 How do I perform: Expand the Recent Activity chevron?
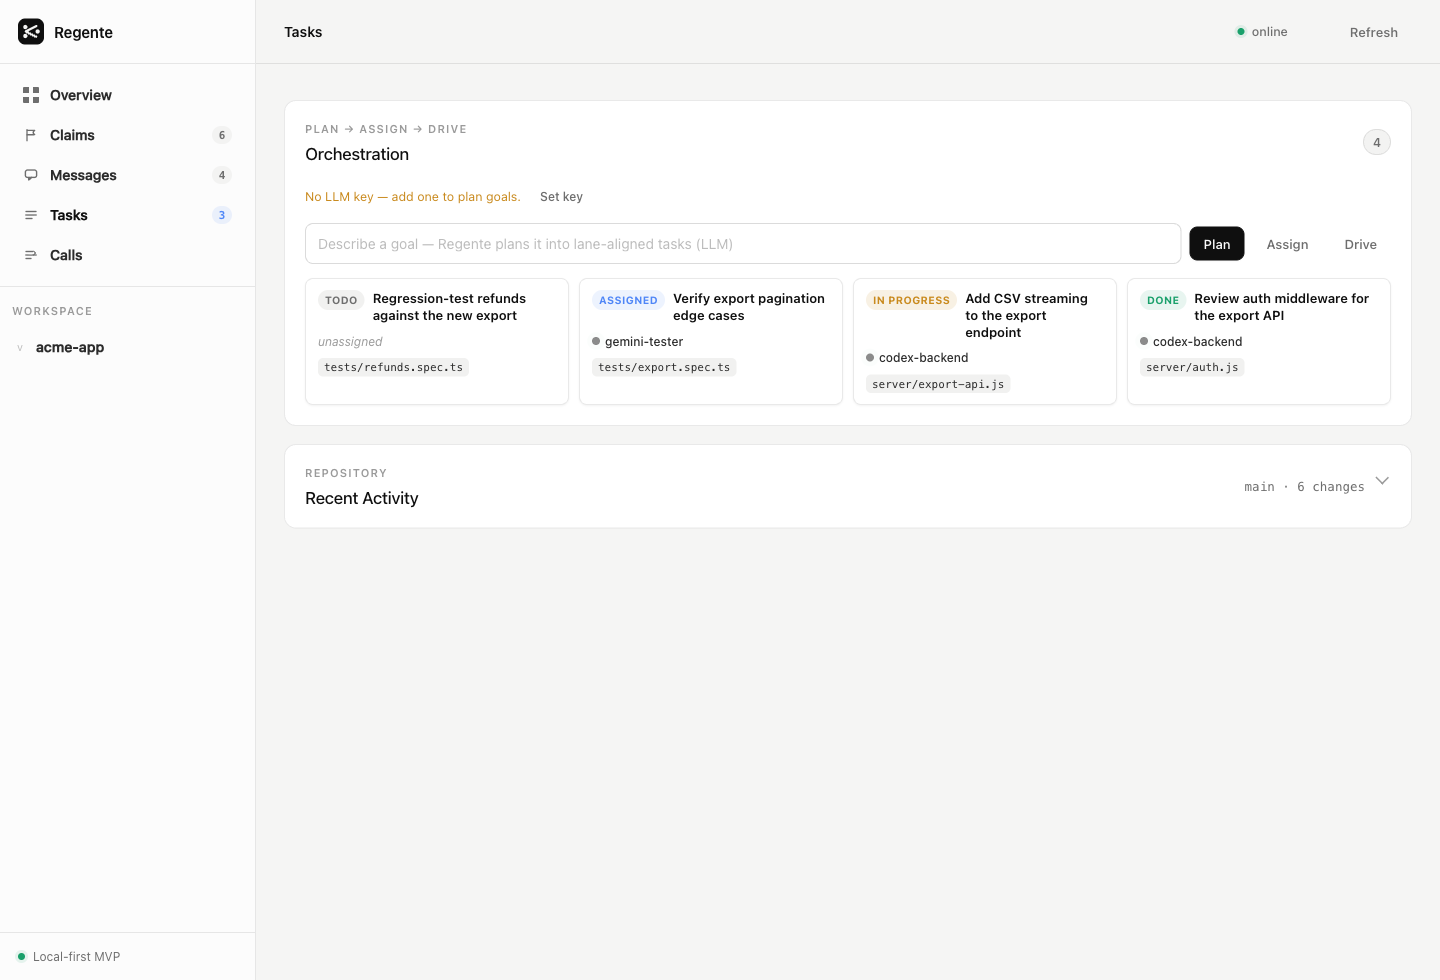point(1382,481)
